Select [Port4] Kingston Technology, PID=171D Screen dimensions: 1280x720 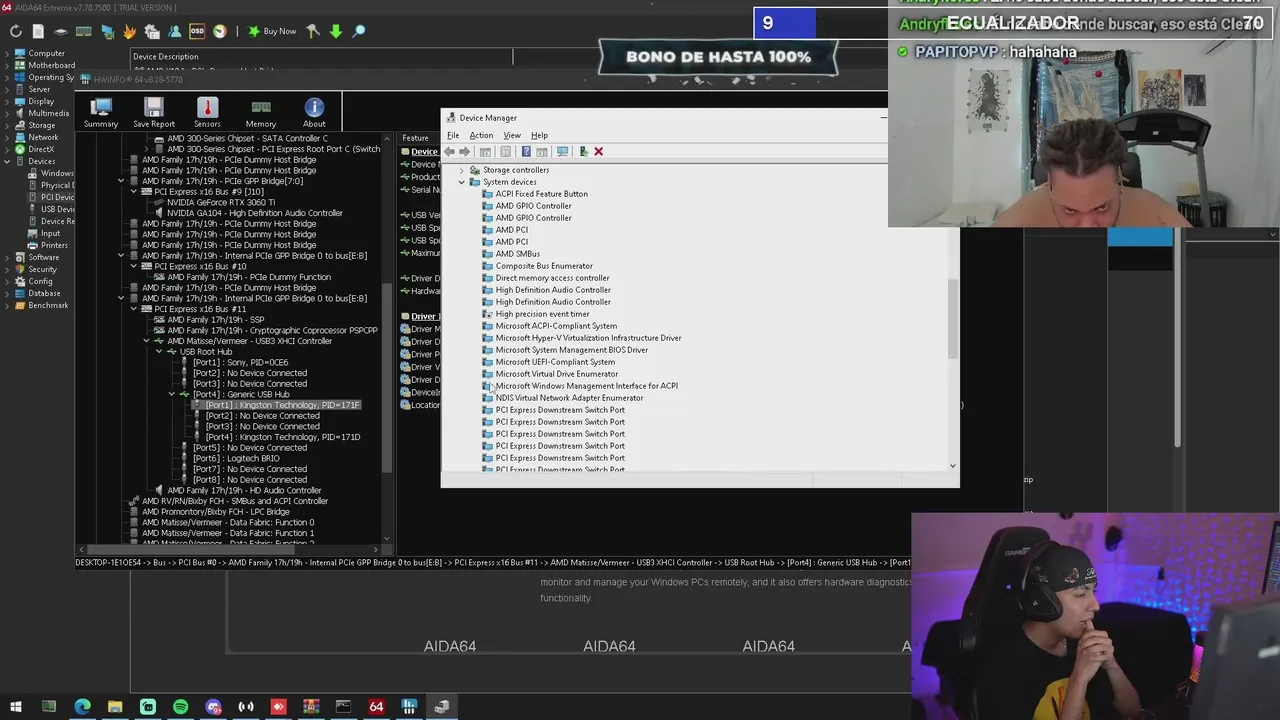[x=283, y=437]
